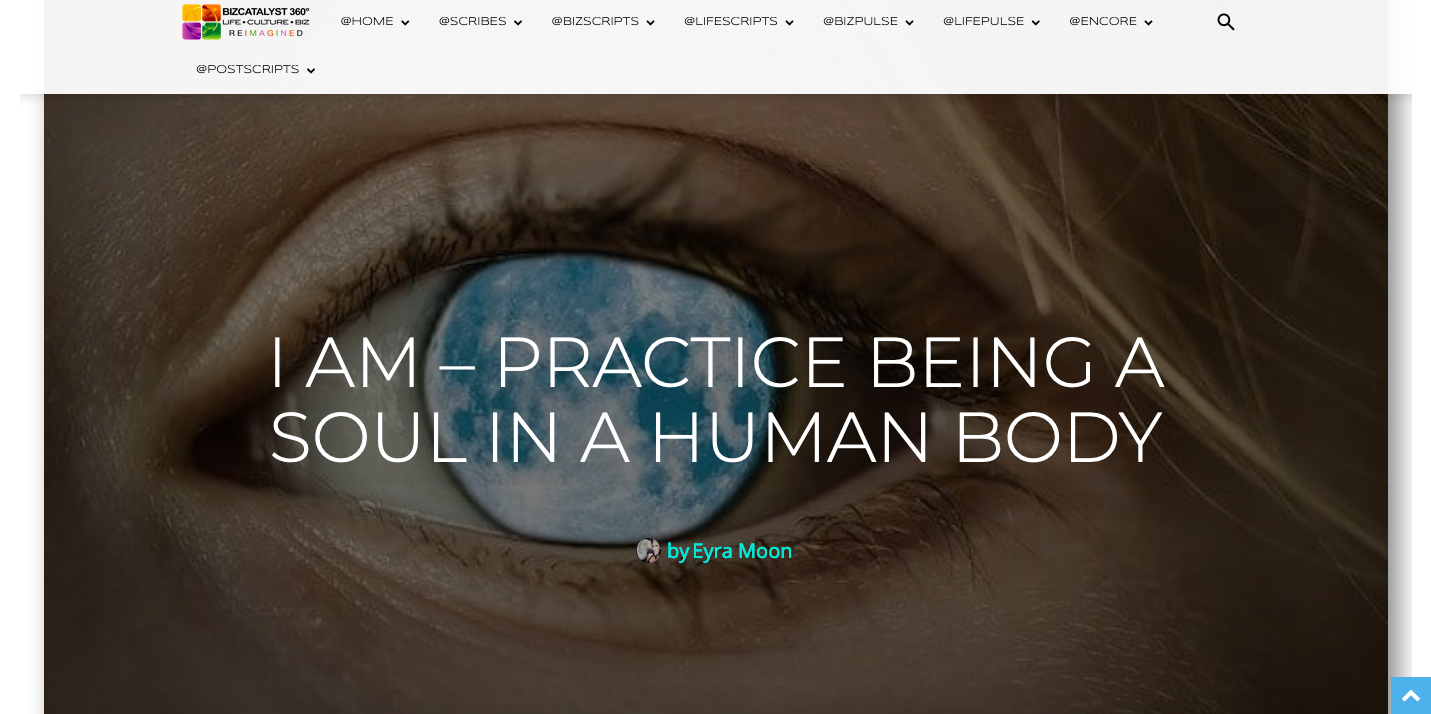Expand the @HOME dropdown chevron
This screenshot has height=714, width=1431.
(x=405, y=23)
